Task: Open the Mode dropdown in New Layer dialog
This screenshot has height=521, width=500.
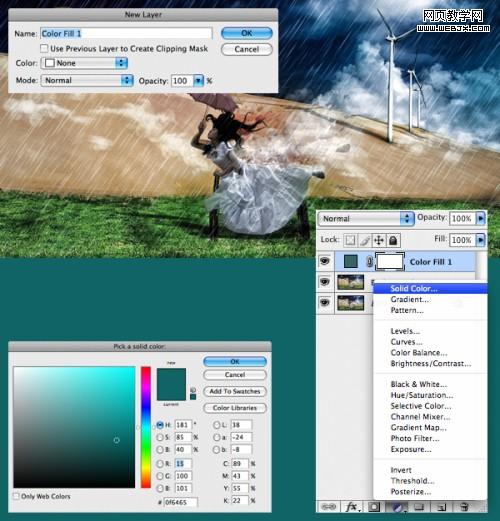Action: (x=87, y=80)
